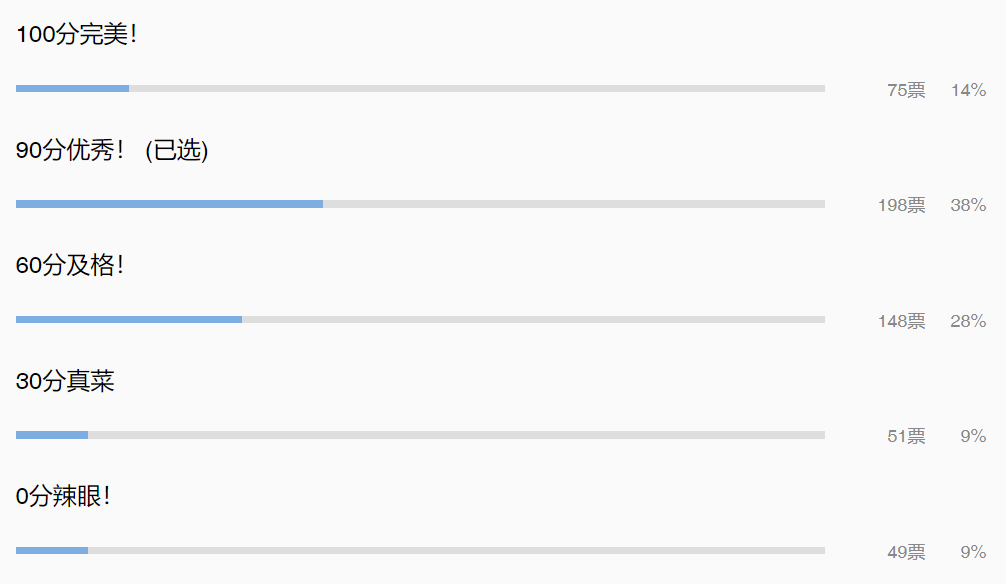Click the 51票 vote count
The image size is (1006, 584).
906,436
